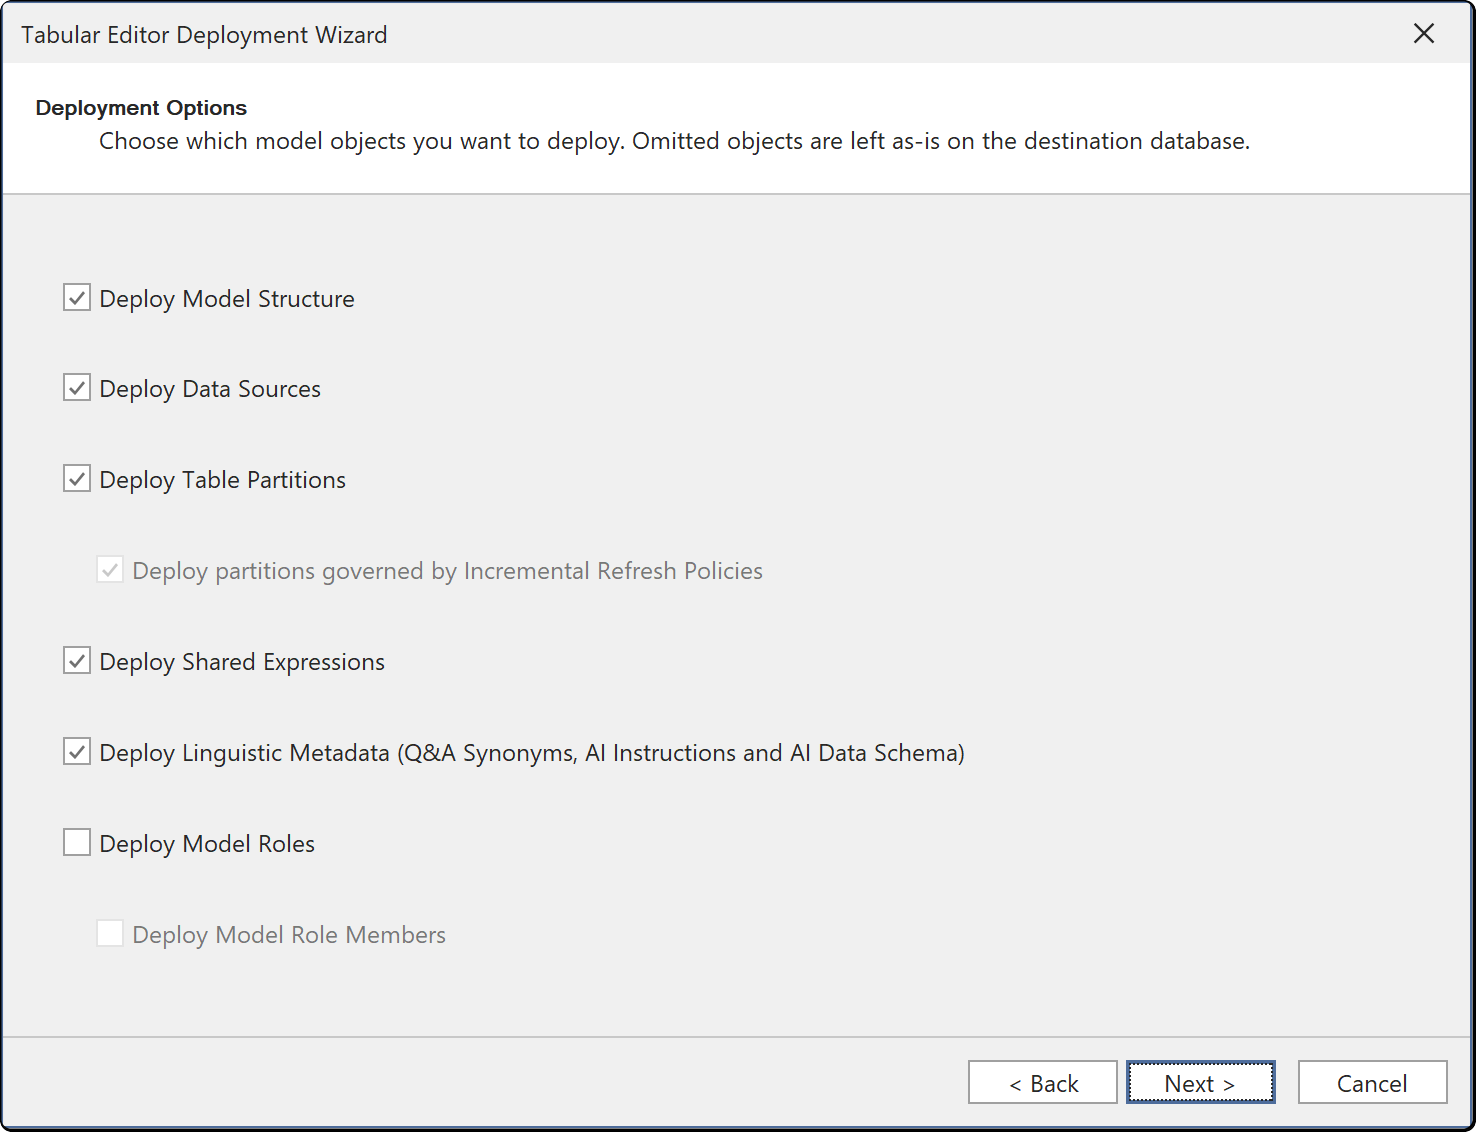Click the "Deploy Table Partitions" label text

[x=223, y=480]
